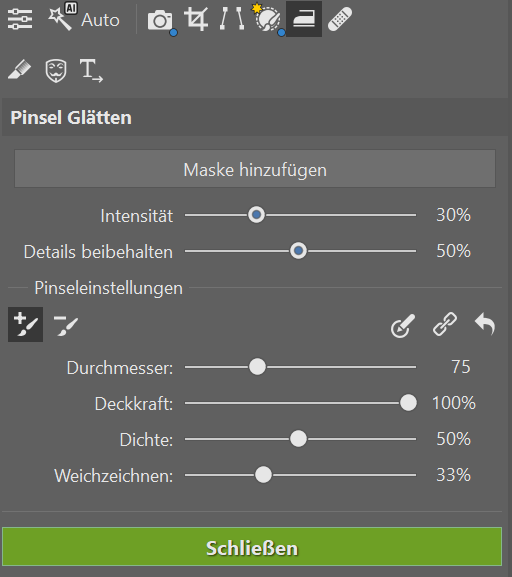Open the AI selection brush tool

click(267, 18)
